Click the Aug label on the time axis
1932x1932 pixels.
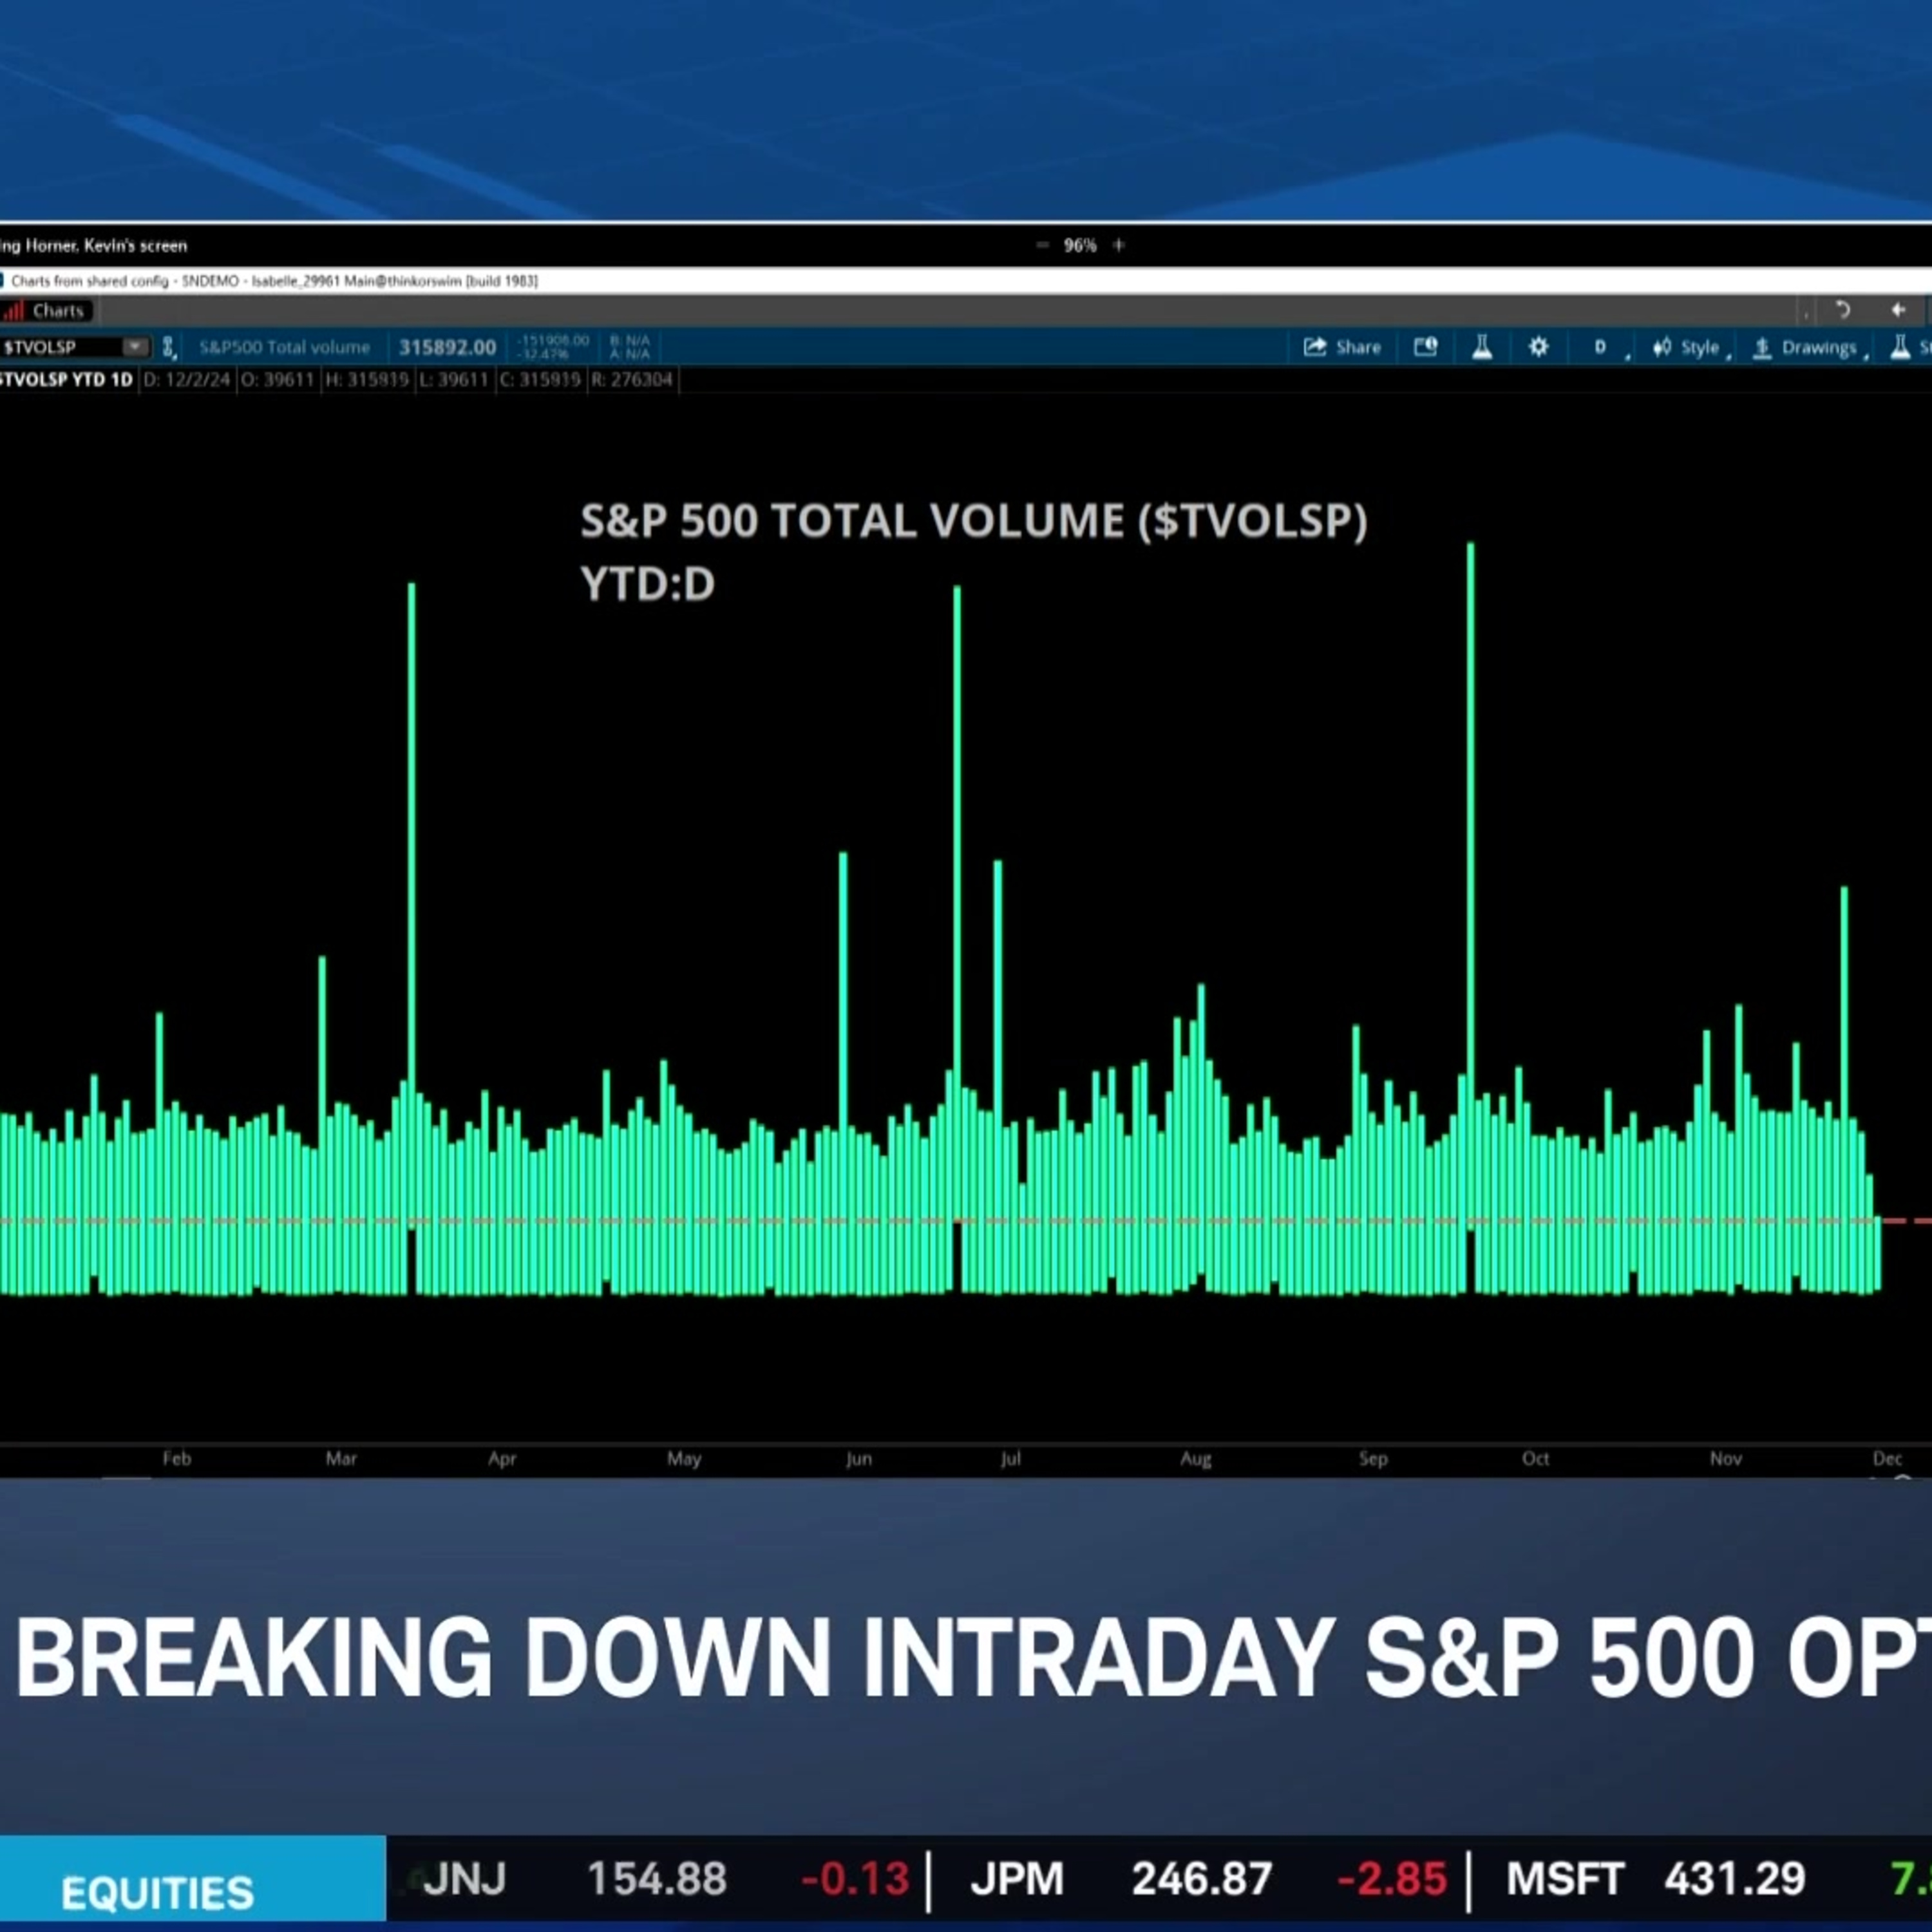1196,1458
